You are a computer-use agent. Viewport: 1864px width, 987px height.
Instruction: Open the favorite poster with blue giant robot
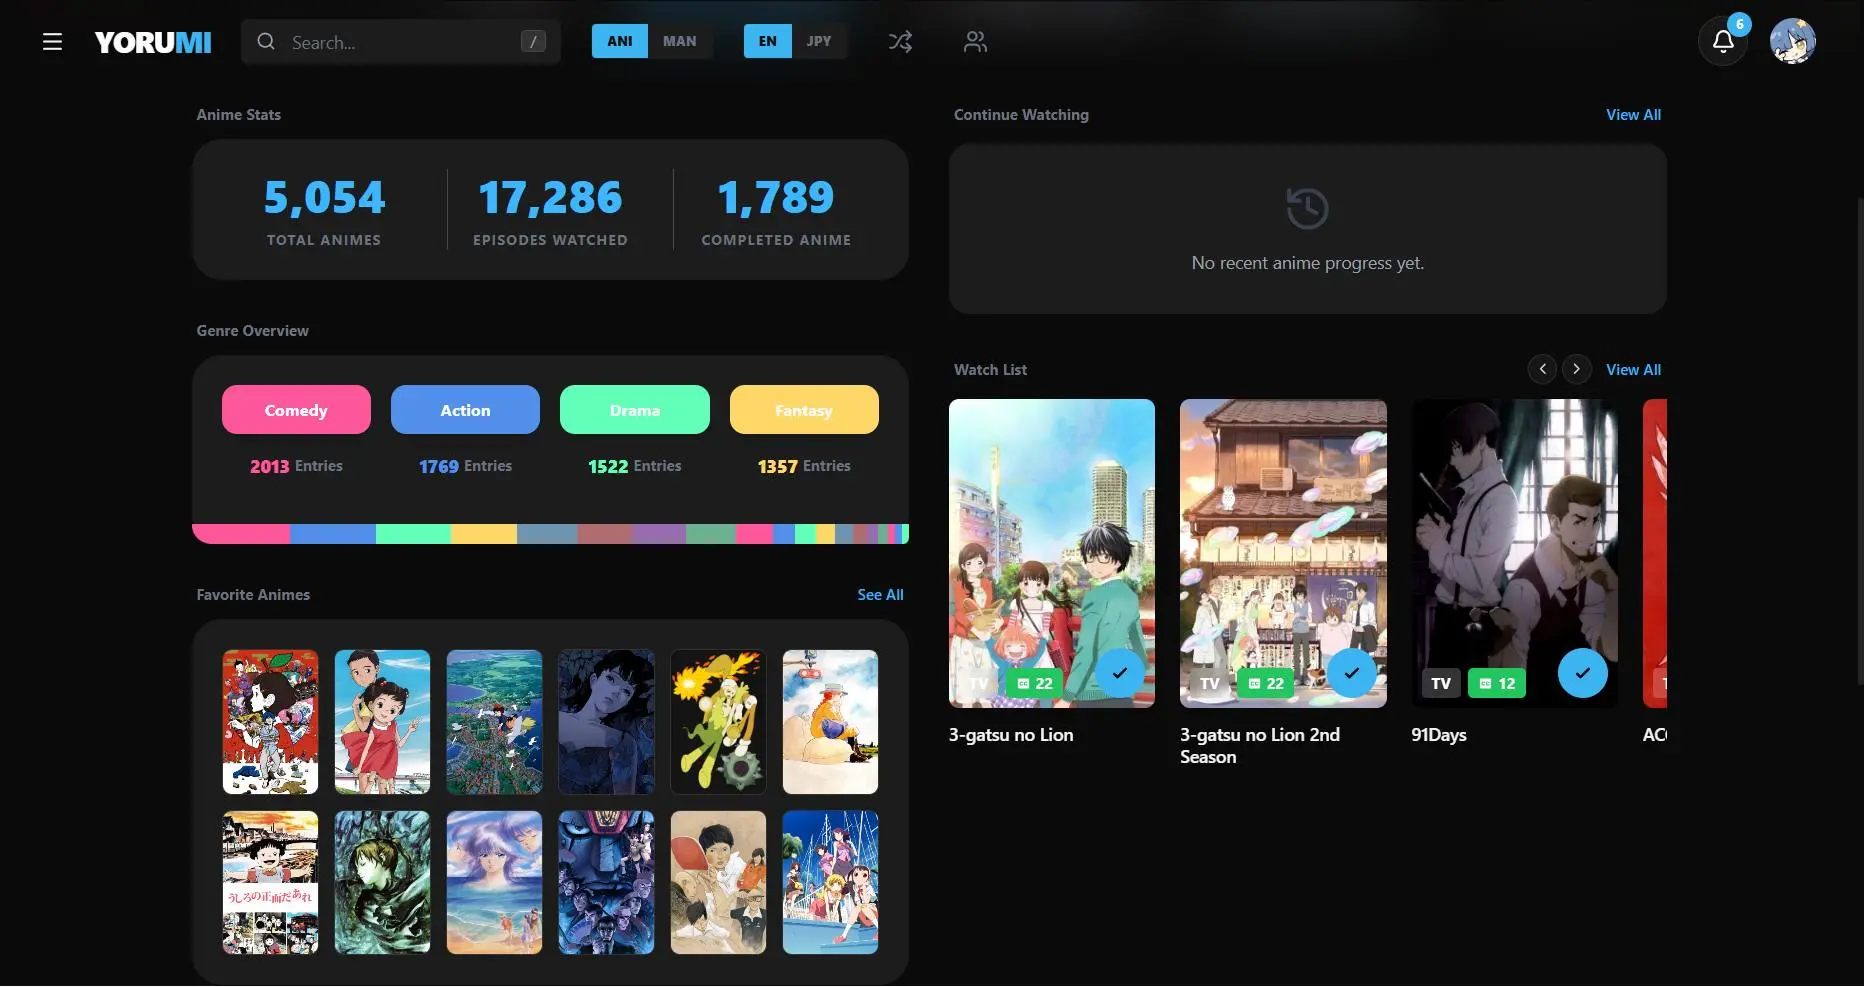[x=606, y=882]
